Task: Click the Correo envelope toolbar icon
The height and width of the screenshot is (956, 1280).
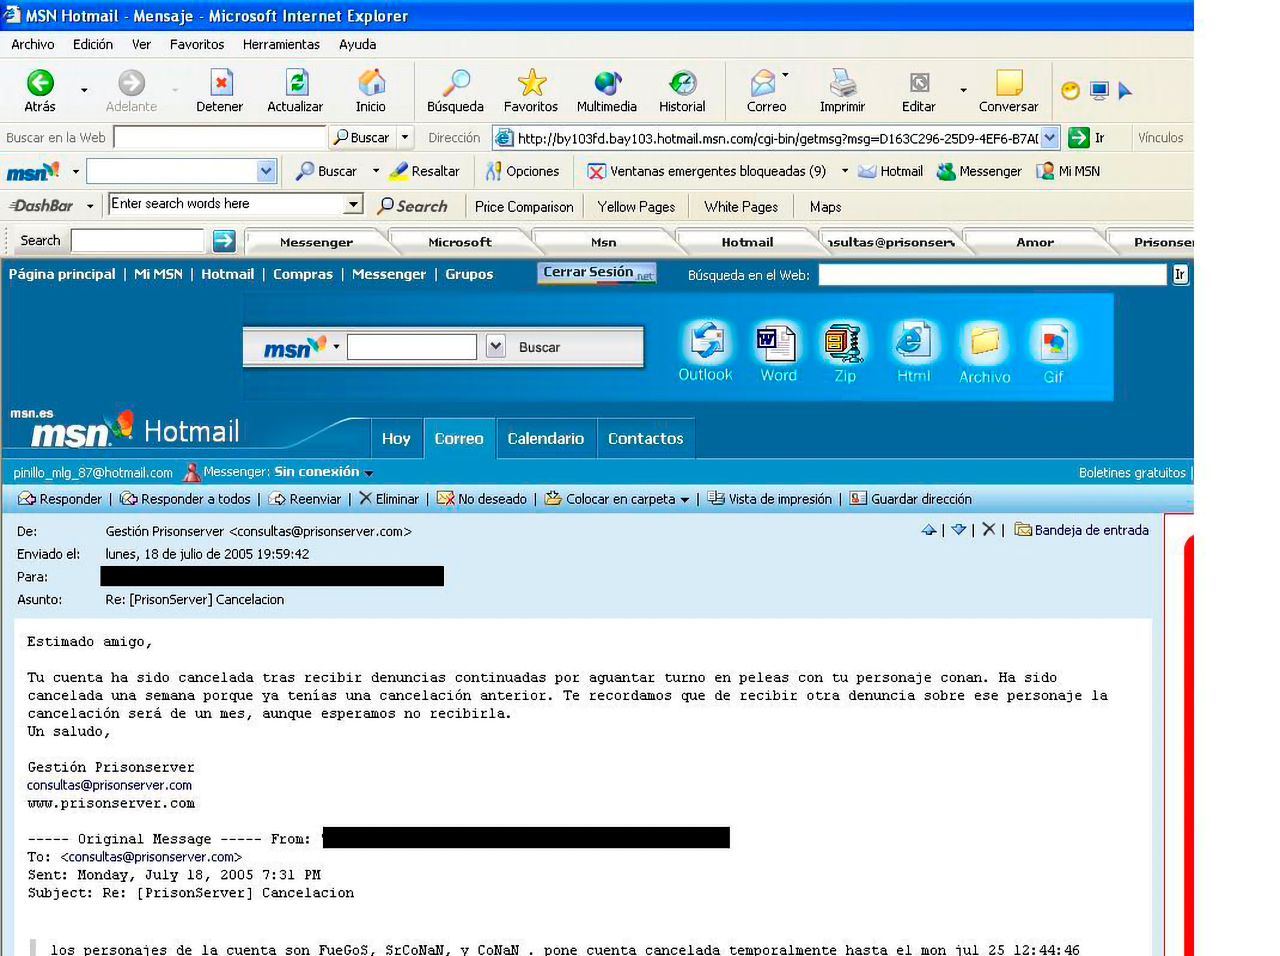Action: 765,91
